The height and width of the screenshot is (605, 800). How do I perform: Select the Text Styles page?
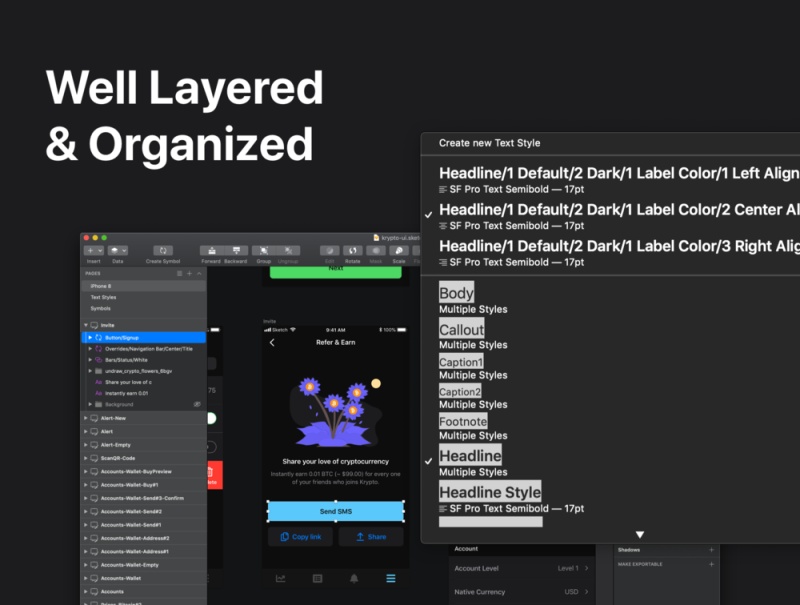103,297
